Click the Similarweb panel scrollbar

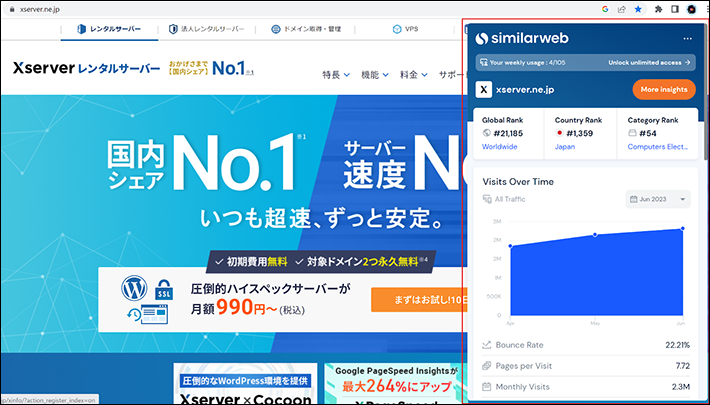click(707, 91)
